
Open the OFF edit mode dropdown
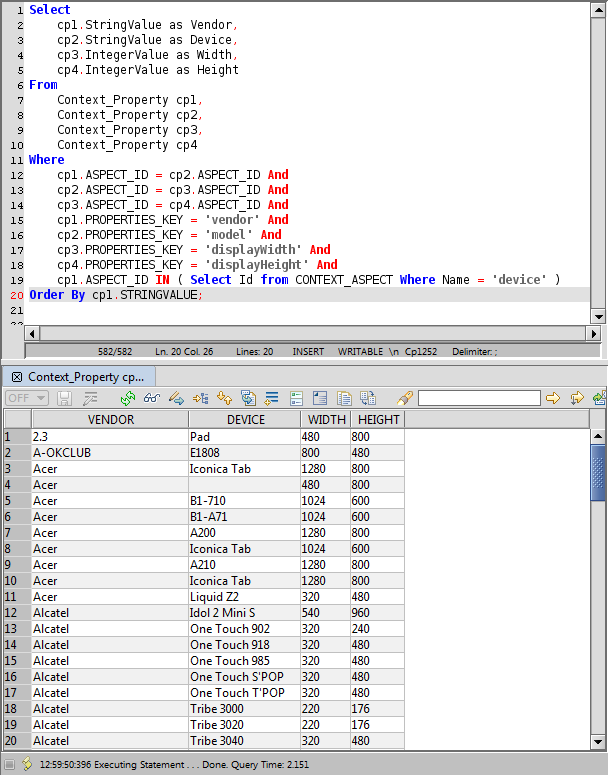tap(27, 398)
